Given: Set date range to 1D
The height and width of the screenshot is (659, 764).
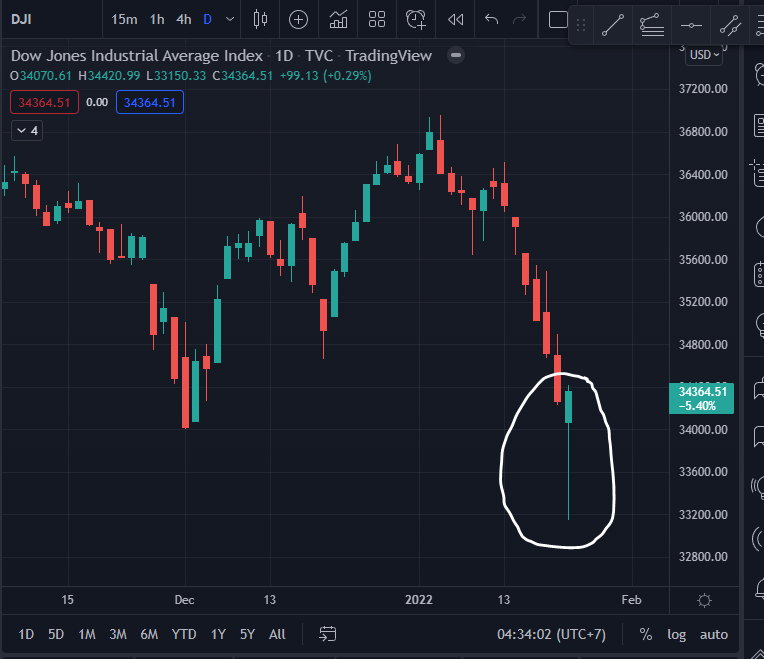Looking at the screenshot, I should (26, 634).
